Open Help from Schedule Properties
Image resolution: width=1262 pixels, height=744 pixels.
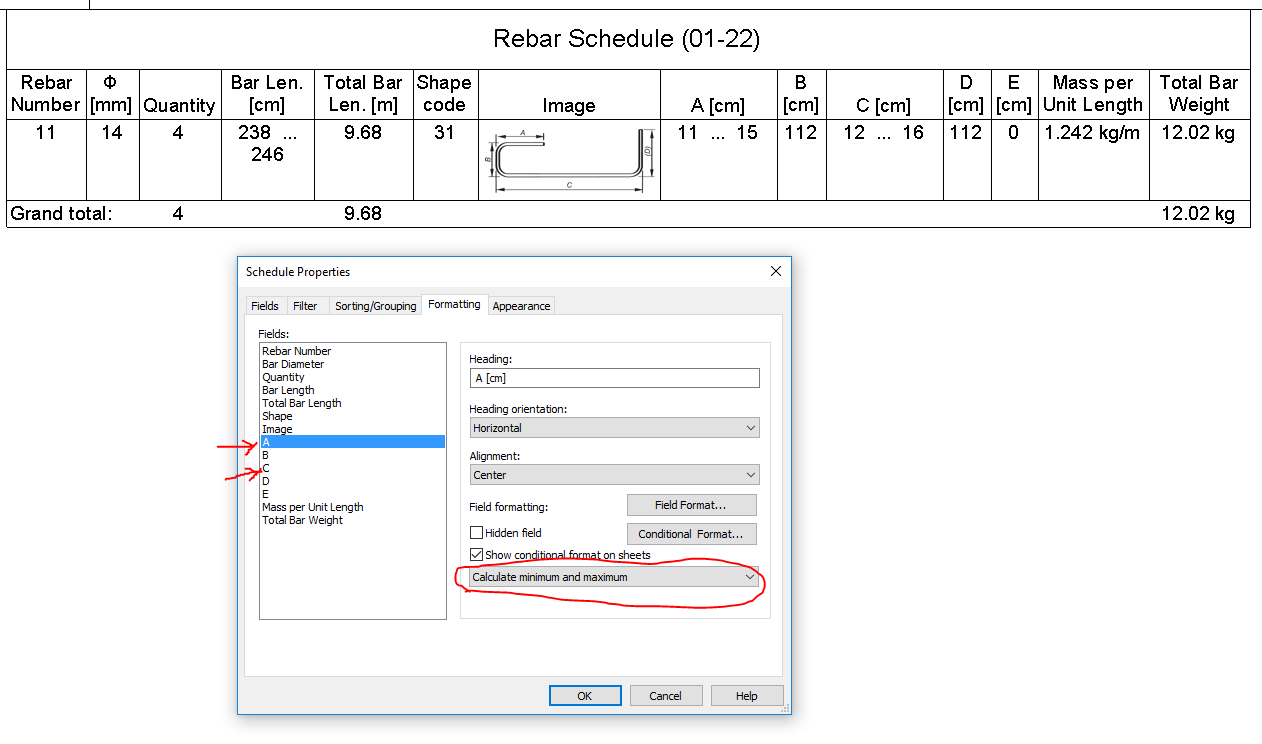[746, 695]
